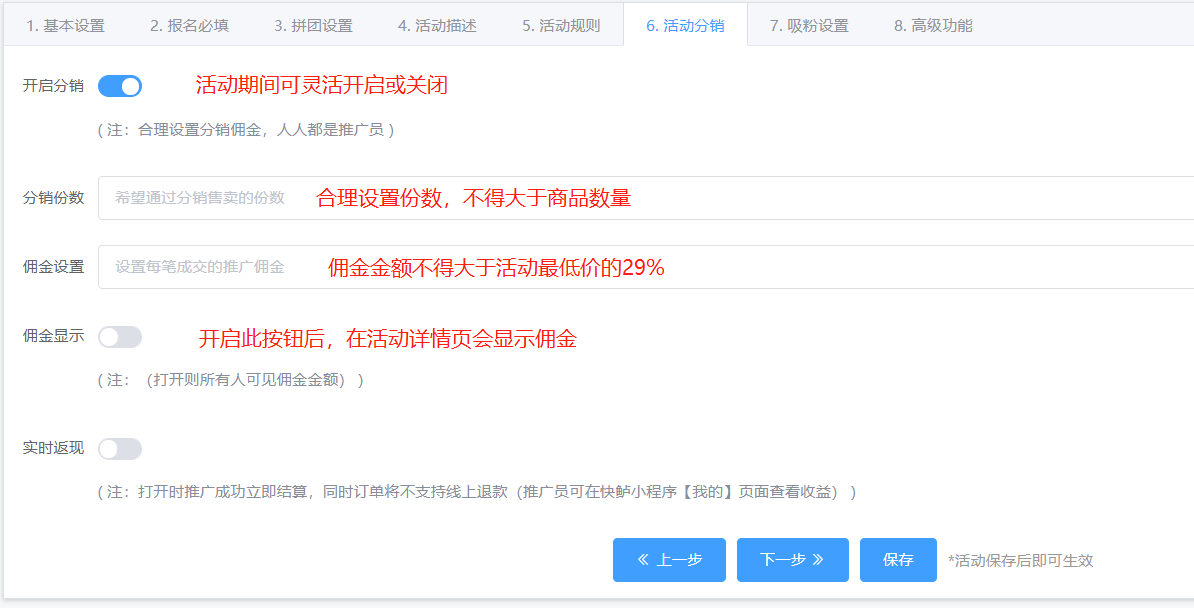Disable the 开启分销 switch
The height and width of the screenshot is (608, 1194).
tap(120, 86)
